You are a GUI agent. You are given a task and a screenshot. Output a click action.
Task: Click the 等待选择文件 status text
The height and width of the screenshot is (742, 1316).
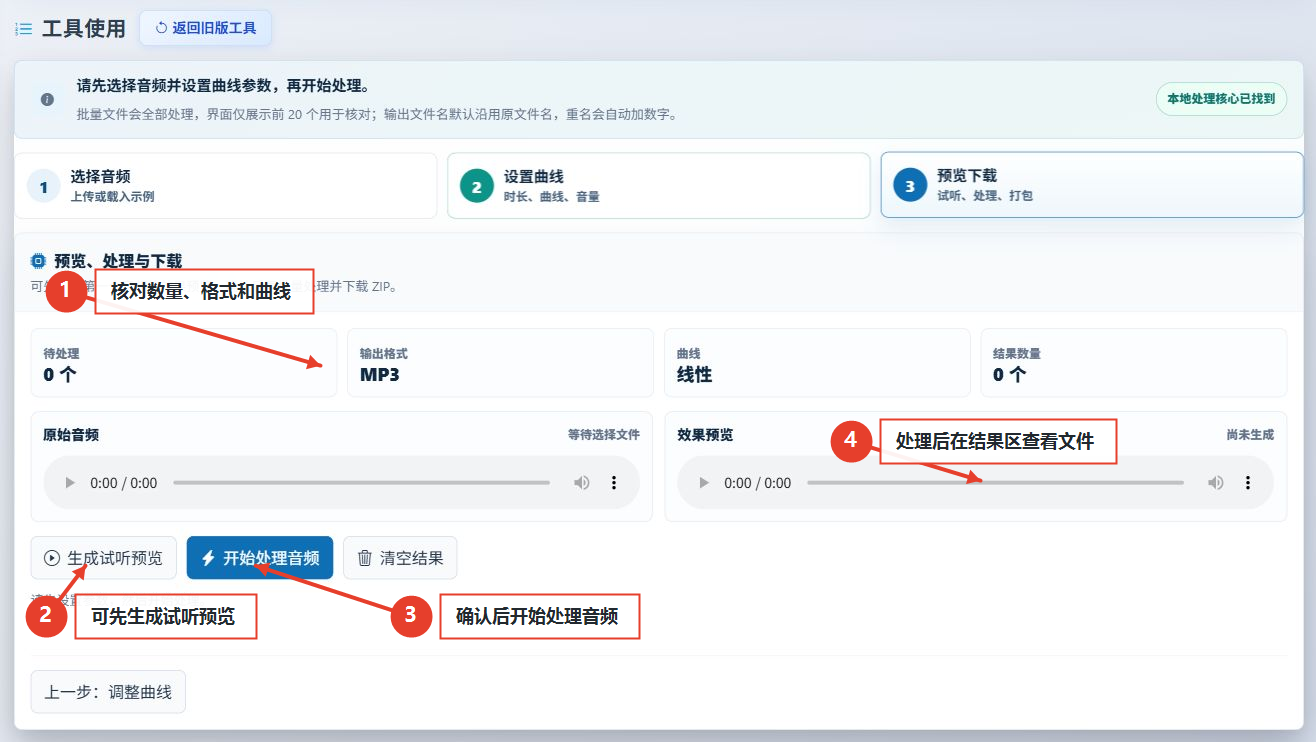(x=604, y=435)
